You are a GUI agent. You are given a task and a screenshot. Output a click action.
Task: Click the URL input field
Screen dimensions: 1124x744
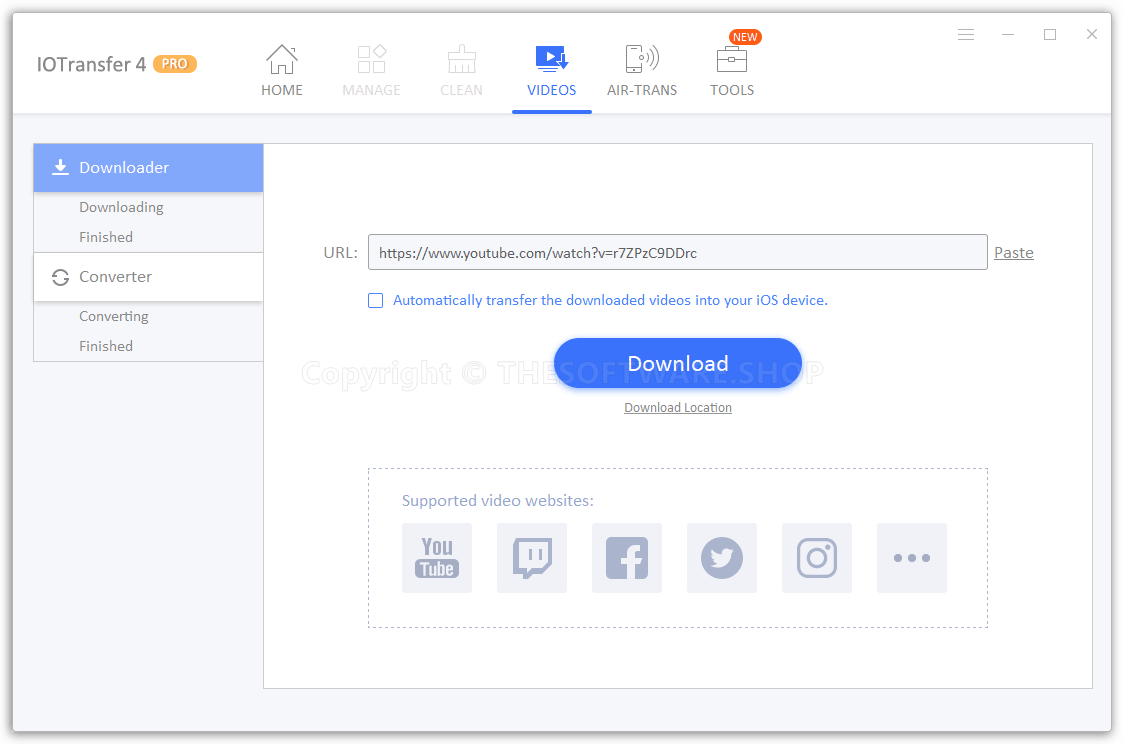click(677, 252)
